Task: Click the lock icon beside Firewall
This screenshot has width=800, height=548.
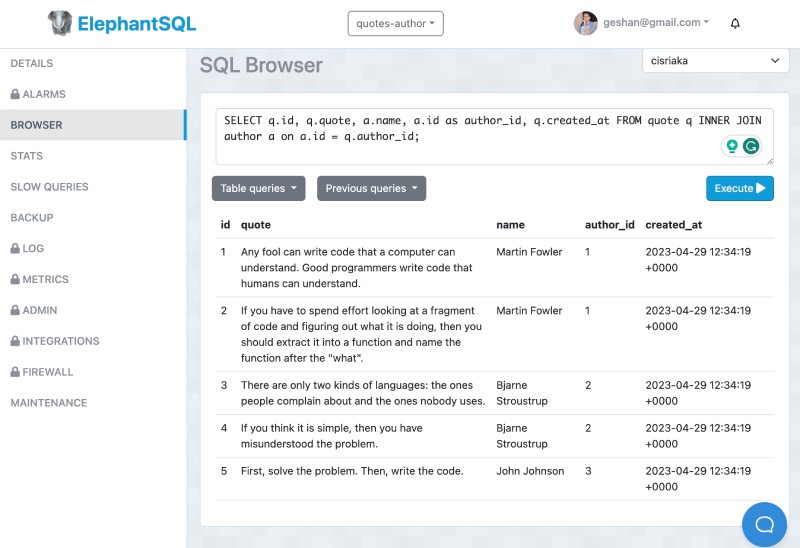Action: [15, 372]
